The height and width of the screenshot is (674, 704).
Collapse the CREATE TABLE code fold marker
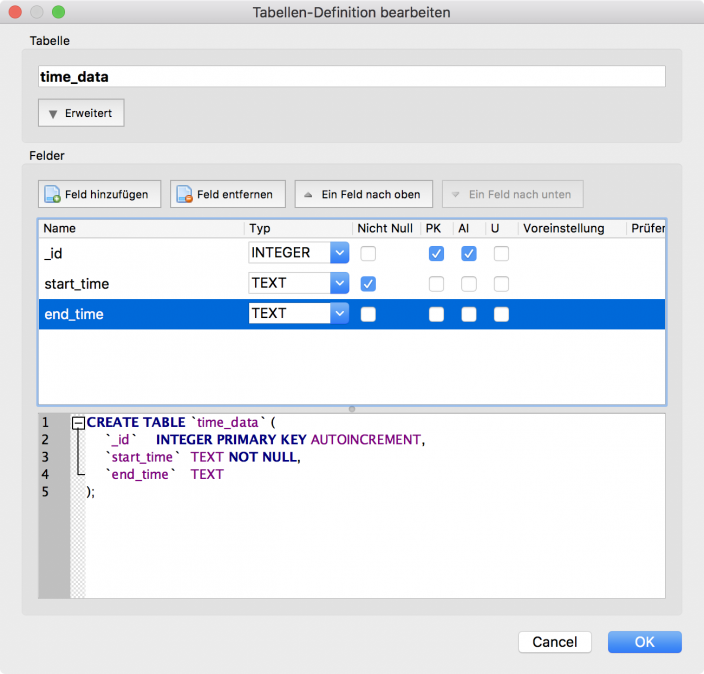(78, 423)
